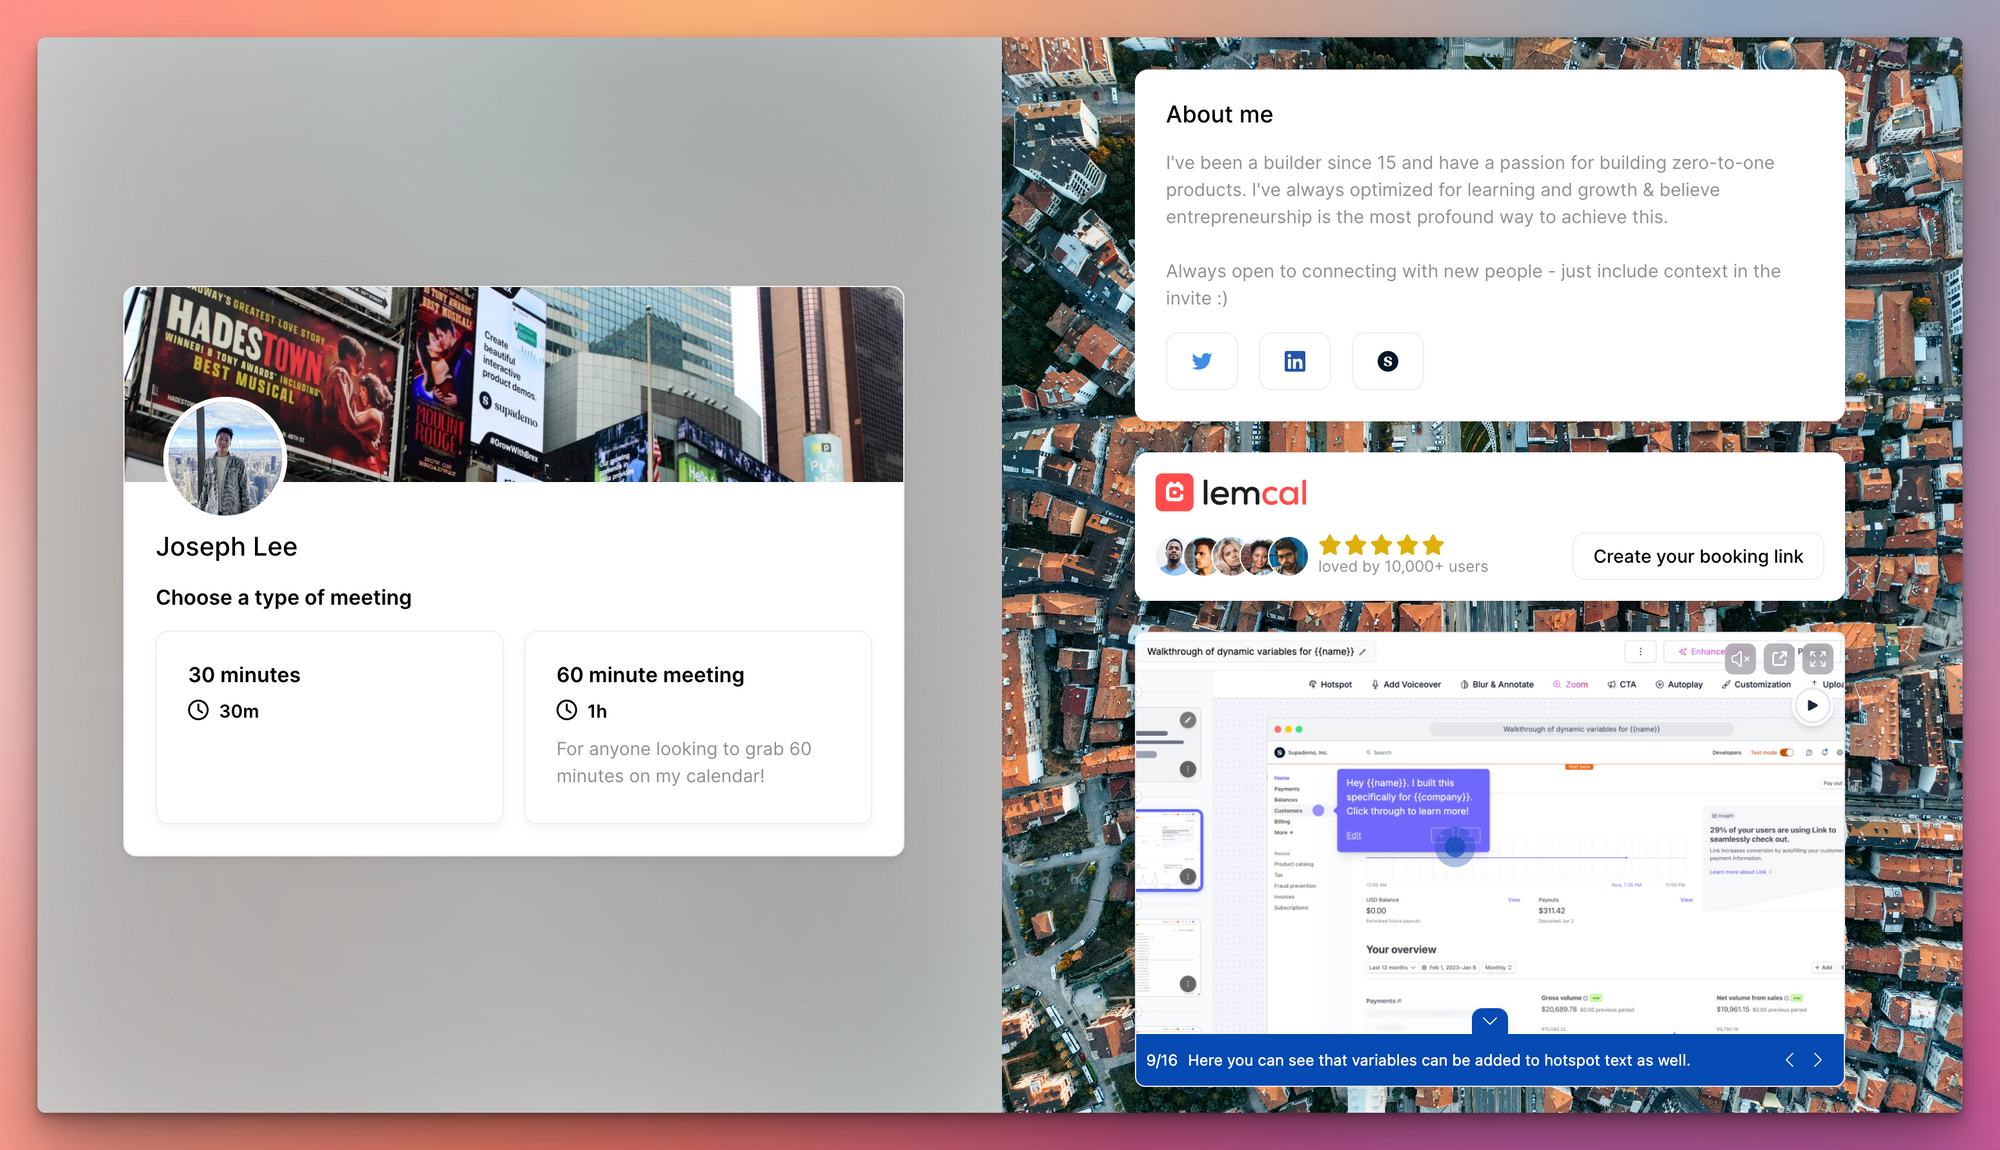Viewport: 2000px width, 1150px height.
Task: Unmute the embedded demo audio
Action: pos(1741,658)
